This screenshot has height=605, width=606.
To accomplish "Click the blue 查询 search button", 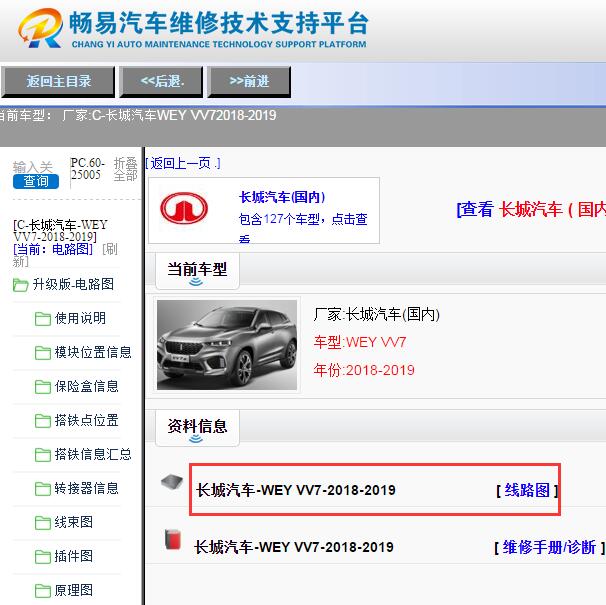I will [36, 181].
